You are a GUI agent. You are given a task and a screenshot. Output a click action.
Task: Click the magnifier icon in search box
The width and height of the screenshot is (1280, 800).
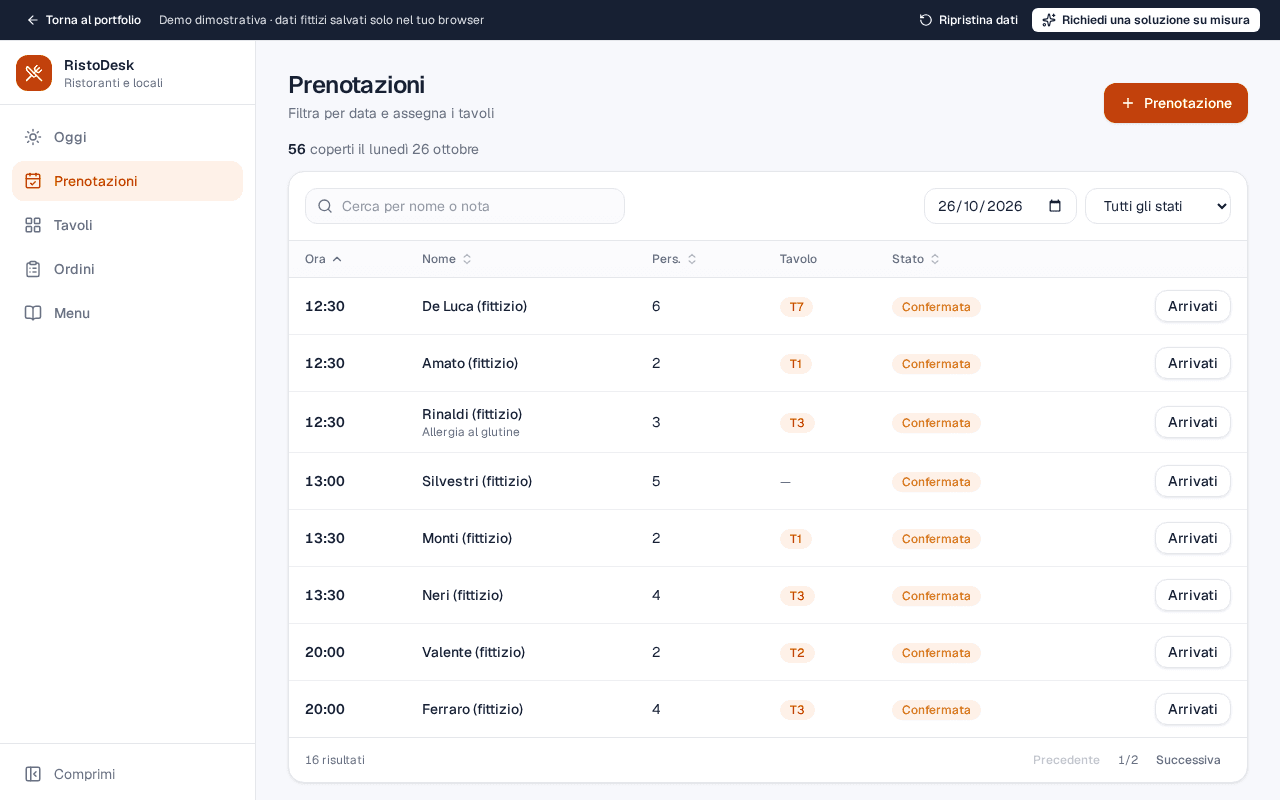[325, 206]
